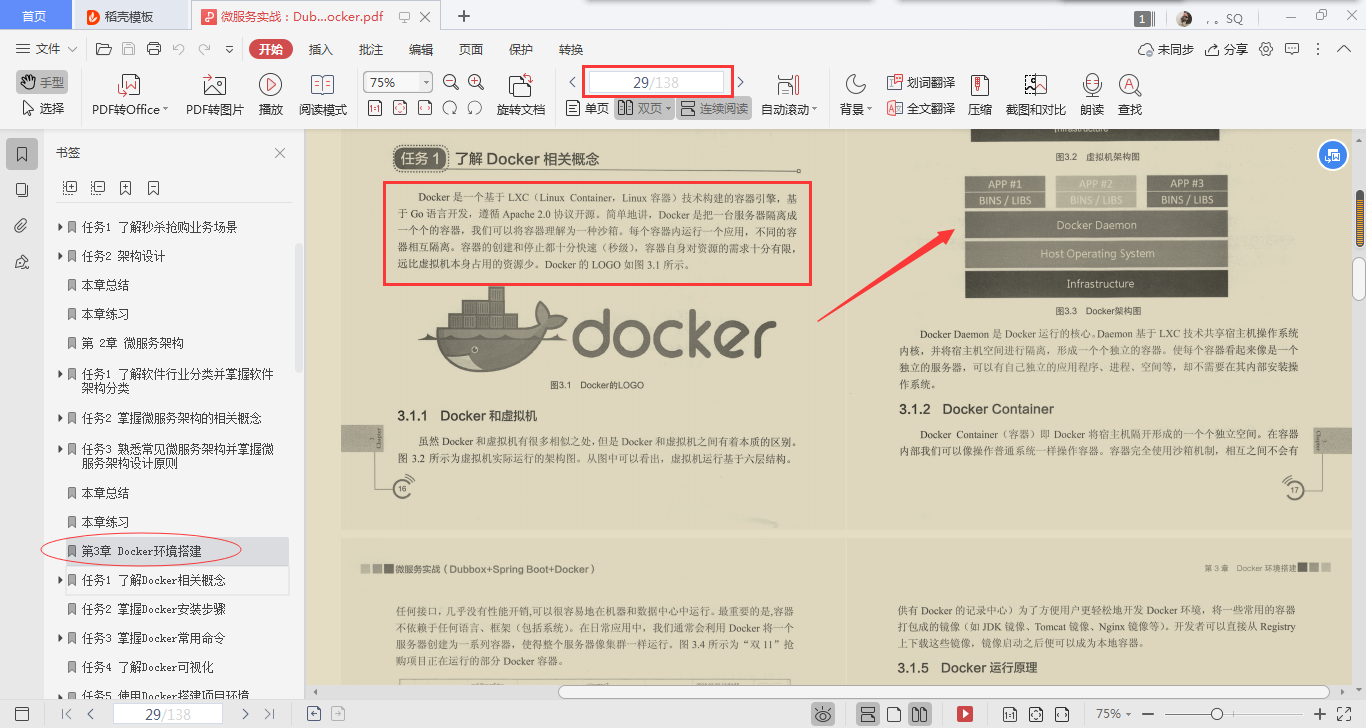The width and height of the screenshot is (1366, 728).
Task: Open the thumbnails panel icon in left sidebar
Action: point(22,190)
